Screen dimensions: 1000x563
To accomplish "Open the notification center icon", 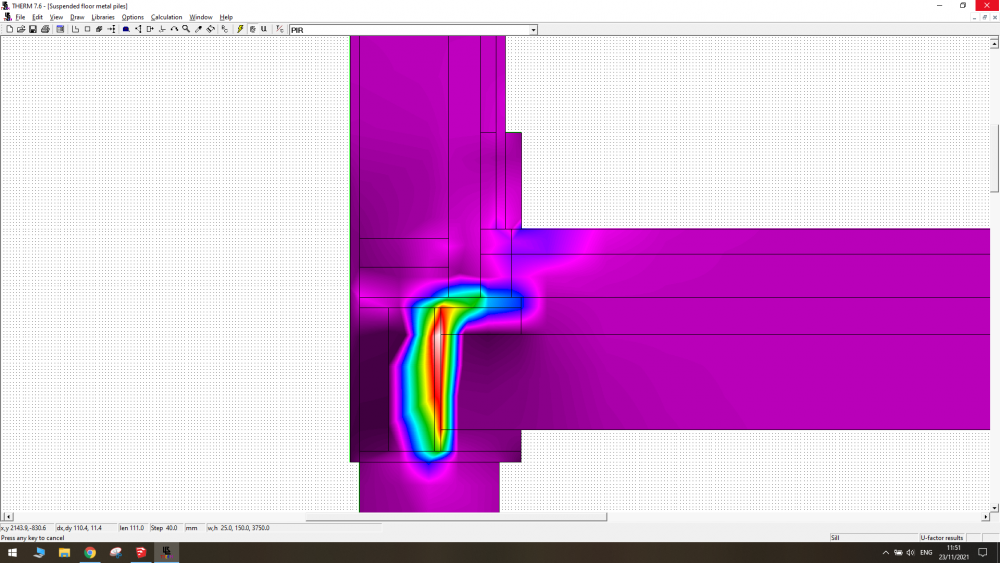I will [983, 553].
